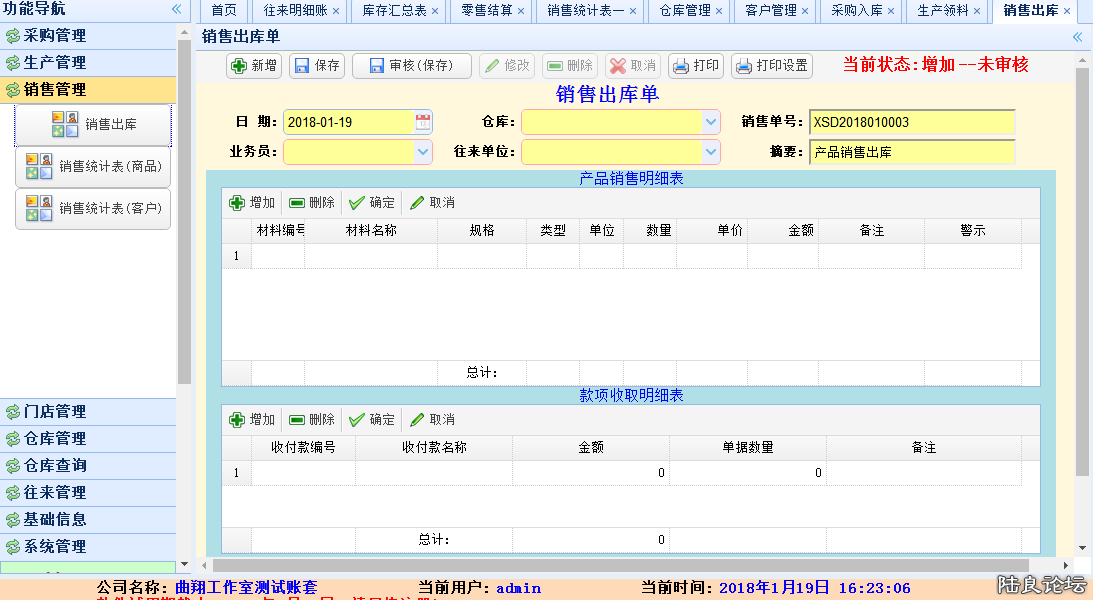Open the 往来单位 dropdown
The width and height of the screenshot is (1093, 600).
click(x=710, y=152)
